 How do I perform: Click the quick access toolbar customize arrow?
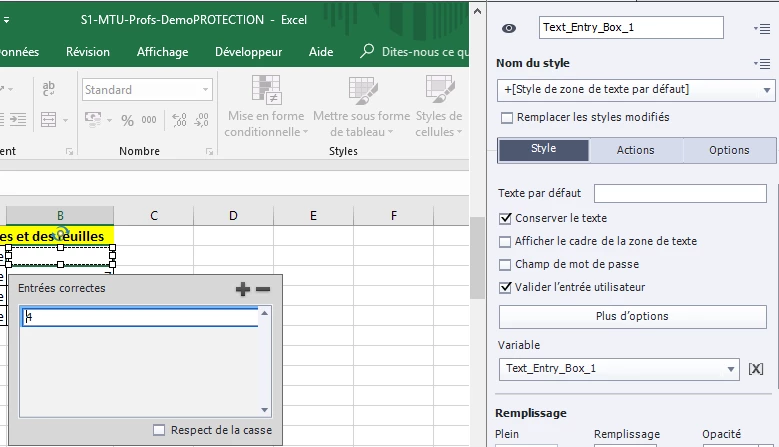pos(6,20)
